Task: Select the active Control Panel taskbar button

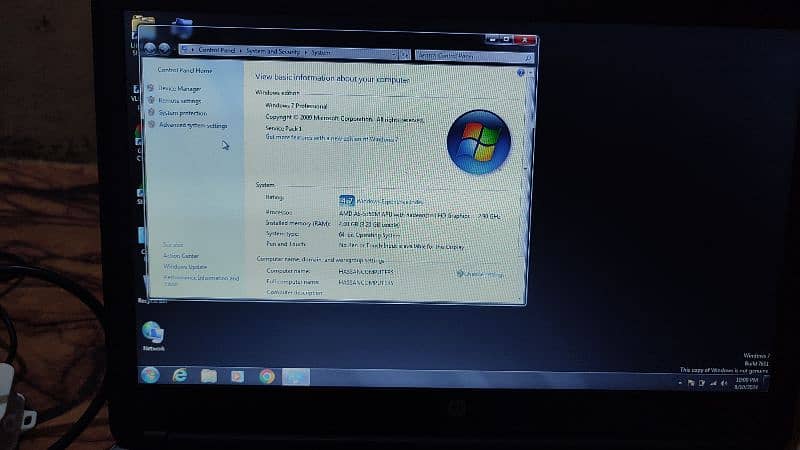Action: coord(296,377)
